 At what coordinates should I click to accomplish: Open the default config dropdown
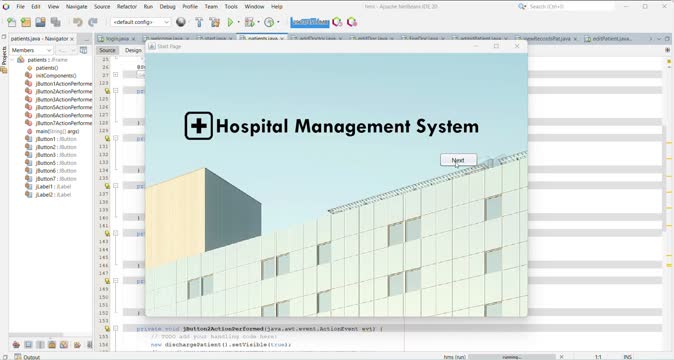[x=141, y=22]
